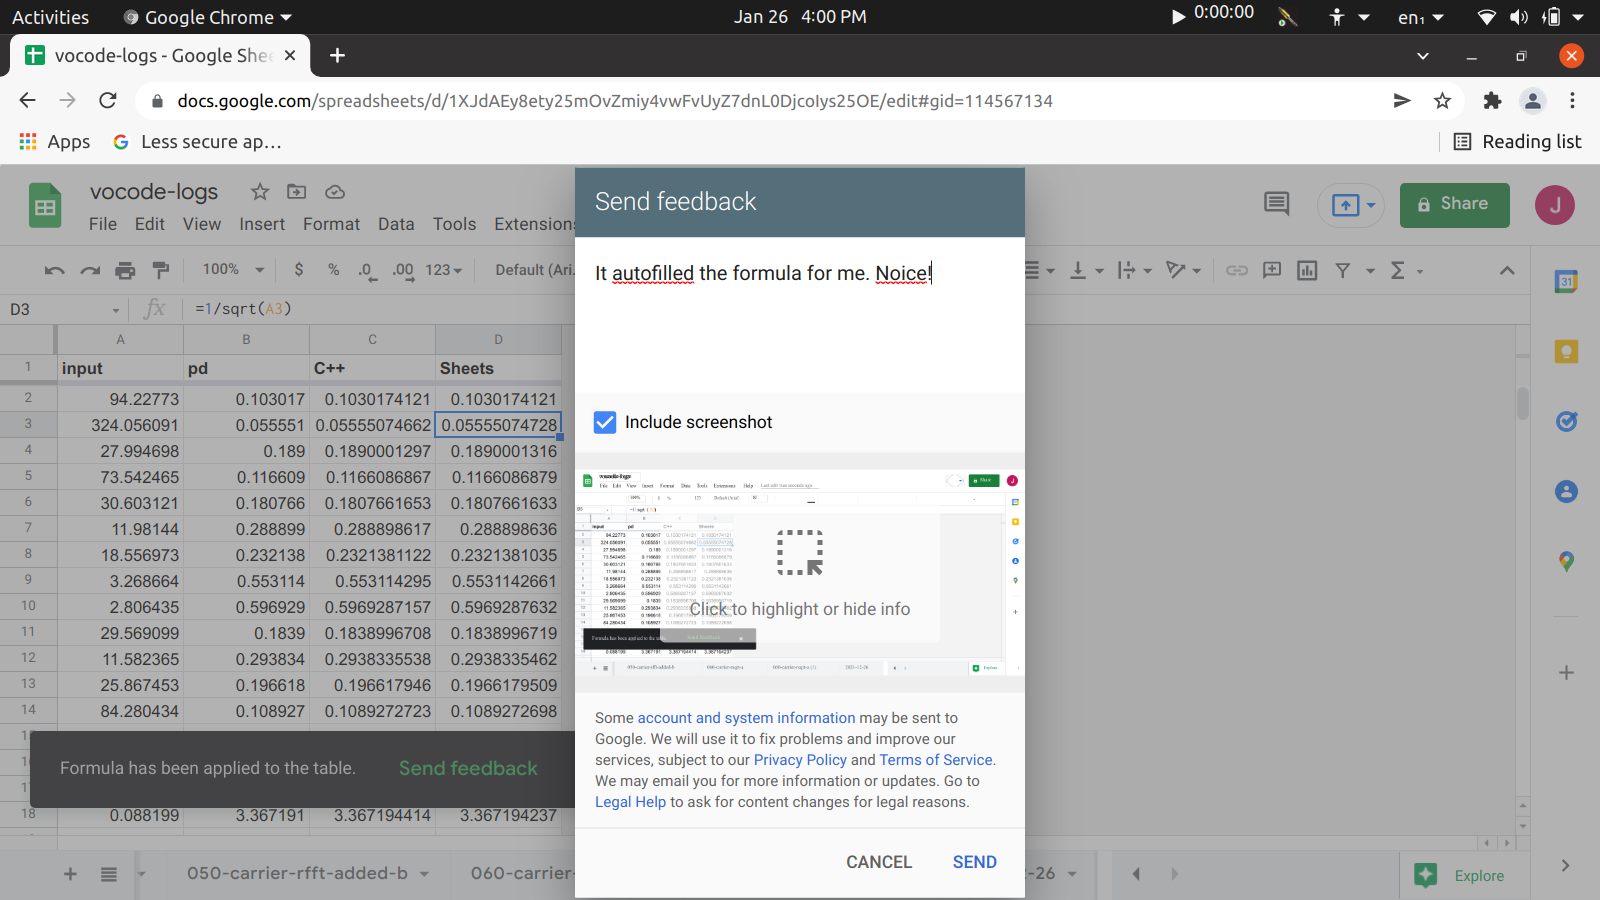
Task: Click the insert link toolbar icon
Action: 1237,270
